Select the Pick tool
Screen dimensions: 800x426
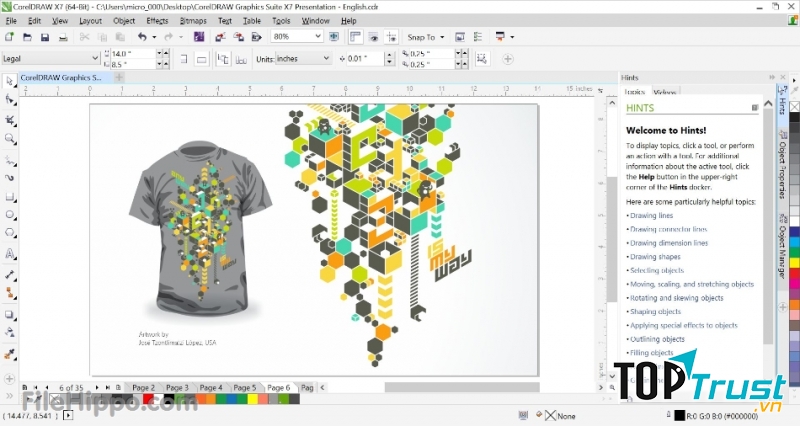coord(9,82)
